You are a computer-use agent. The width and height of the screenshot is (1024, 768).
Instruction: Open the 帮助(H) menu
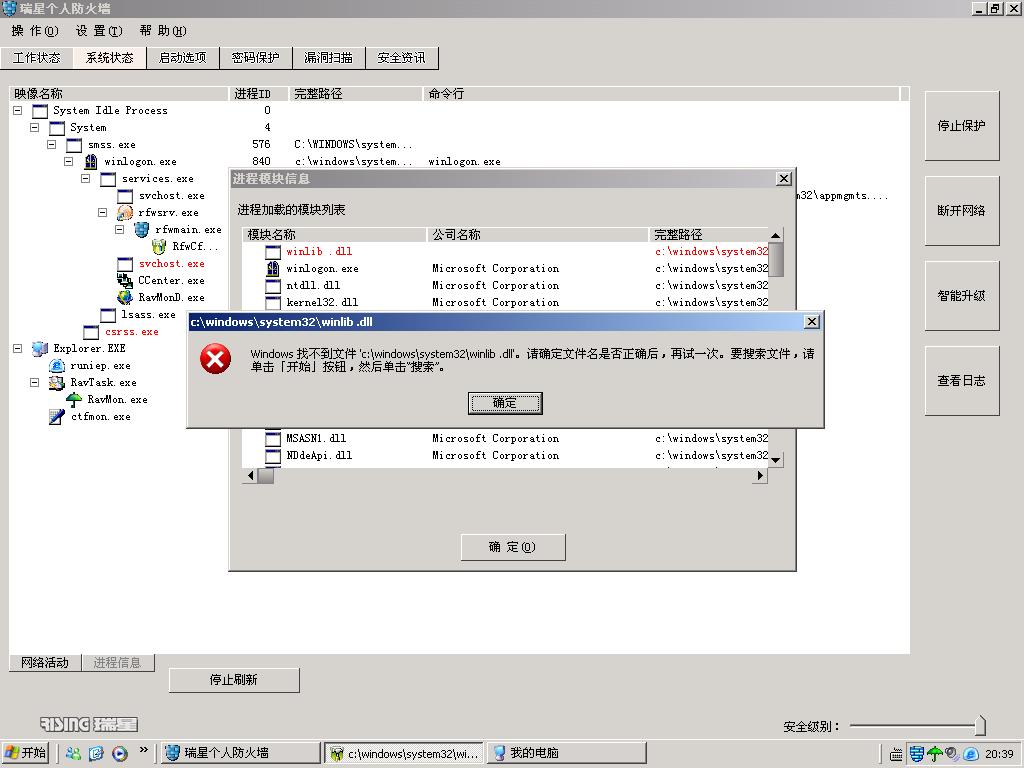click(x=163, y=31)
